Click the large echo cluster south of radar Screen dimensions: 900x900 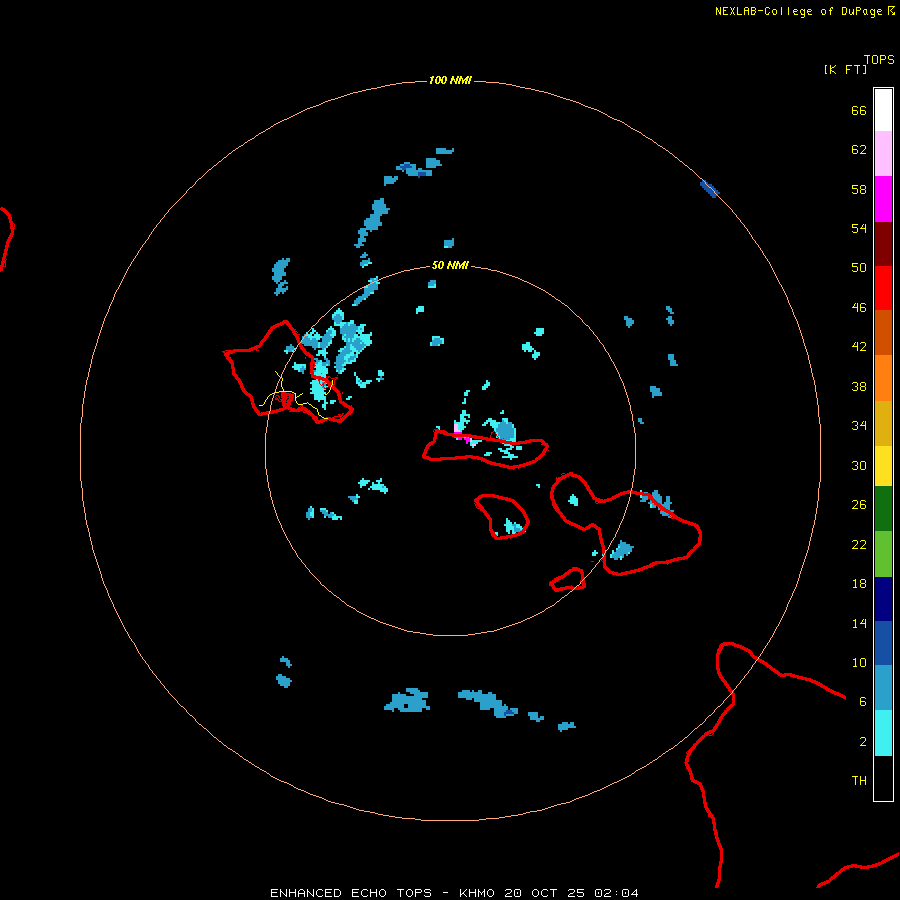pos(407,700)
